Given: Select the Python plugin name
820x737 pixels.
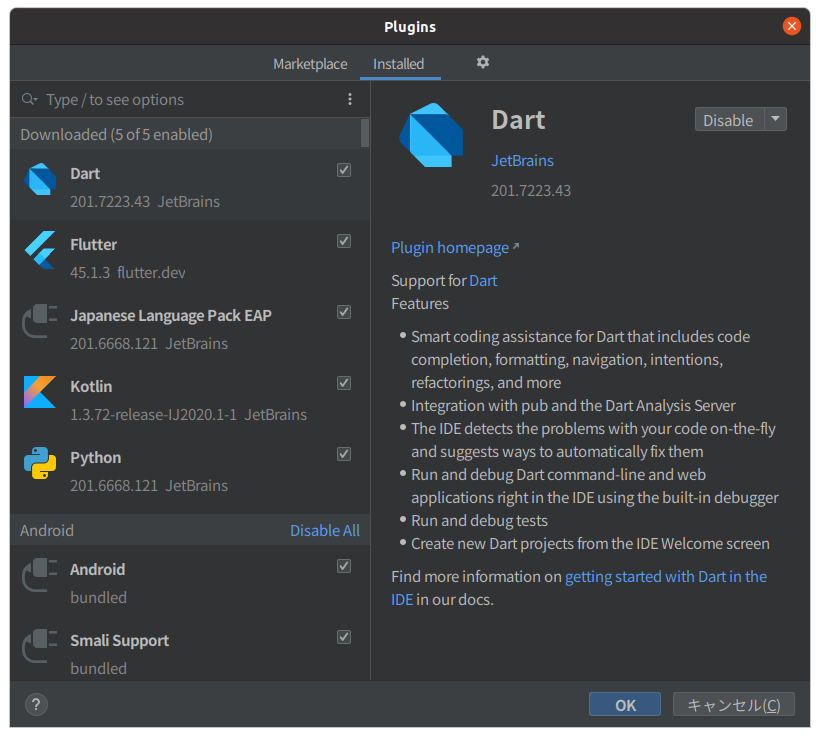Looking at the screenshot, I should point(96,458).
